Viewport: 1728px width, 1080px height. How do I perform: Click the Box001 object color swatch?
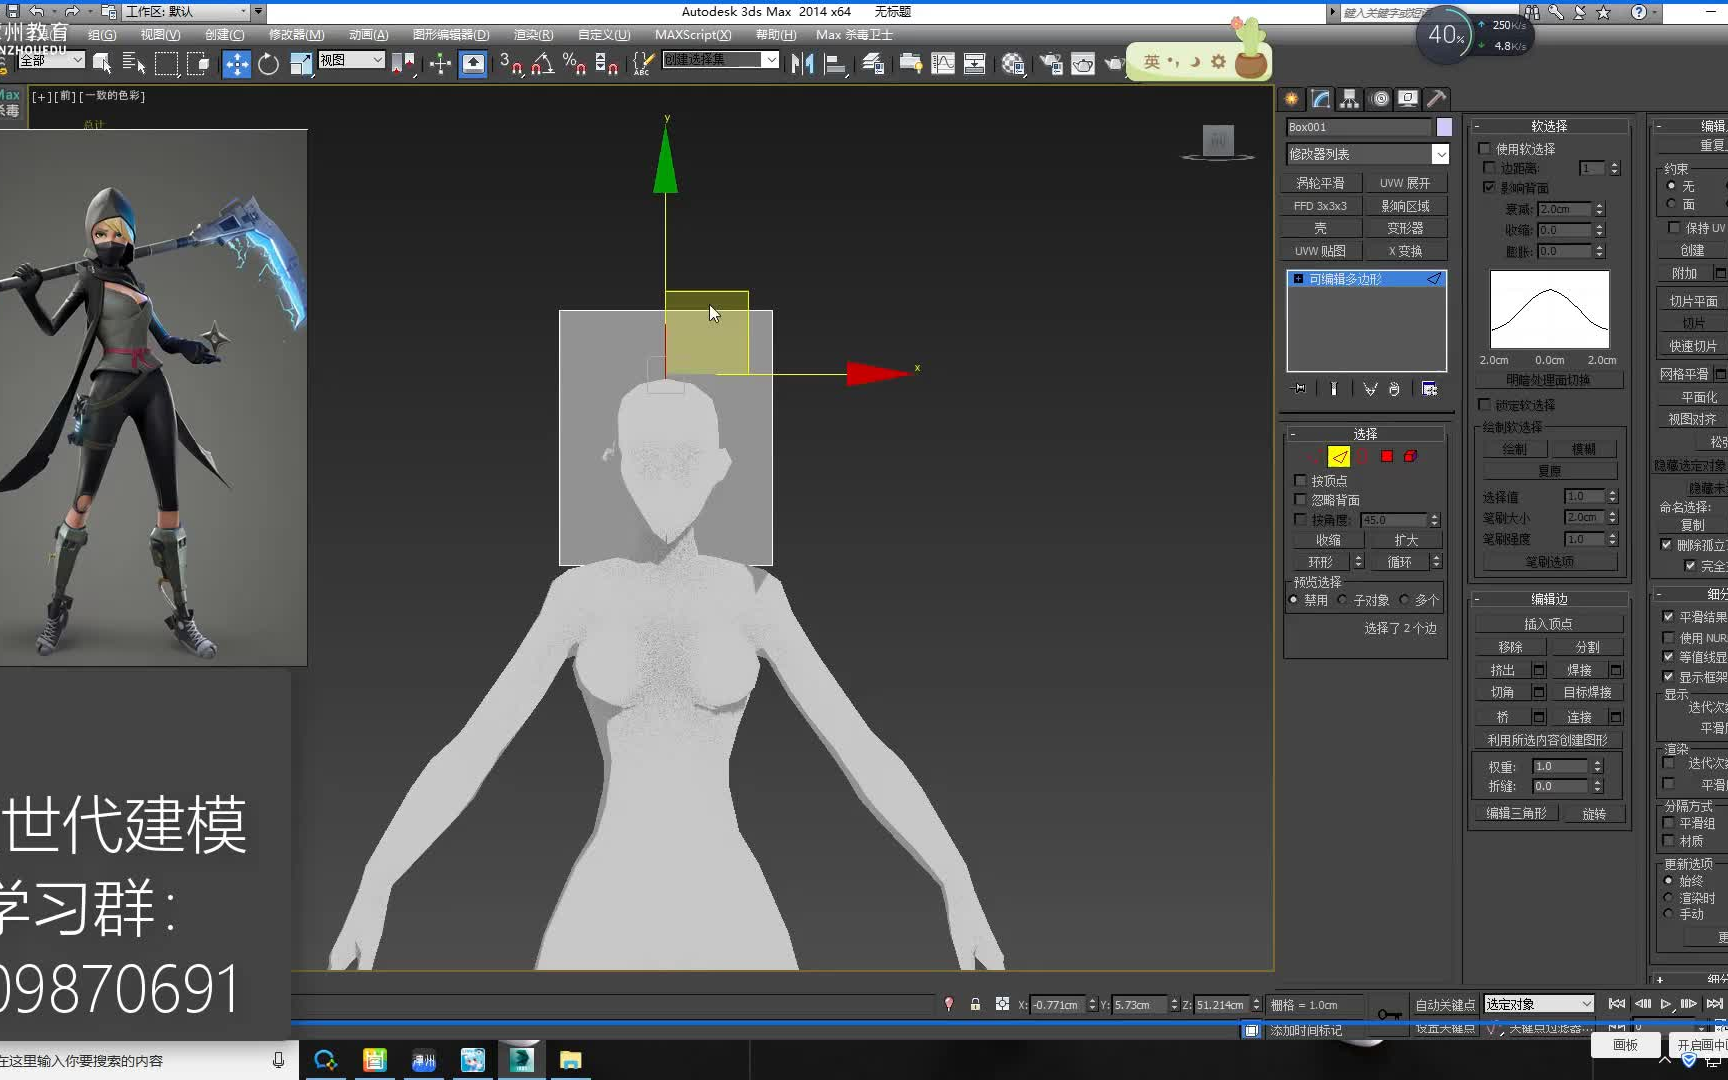point(1444,127)
